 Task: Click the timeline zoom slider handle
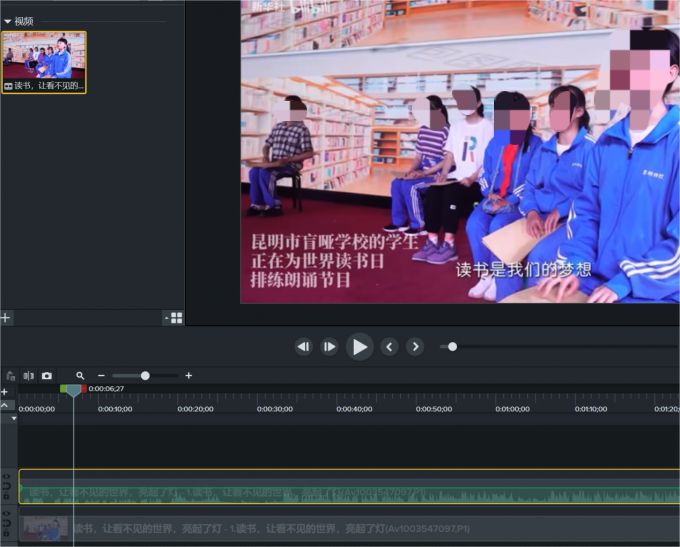coord(145,376)
